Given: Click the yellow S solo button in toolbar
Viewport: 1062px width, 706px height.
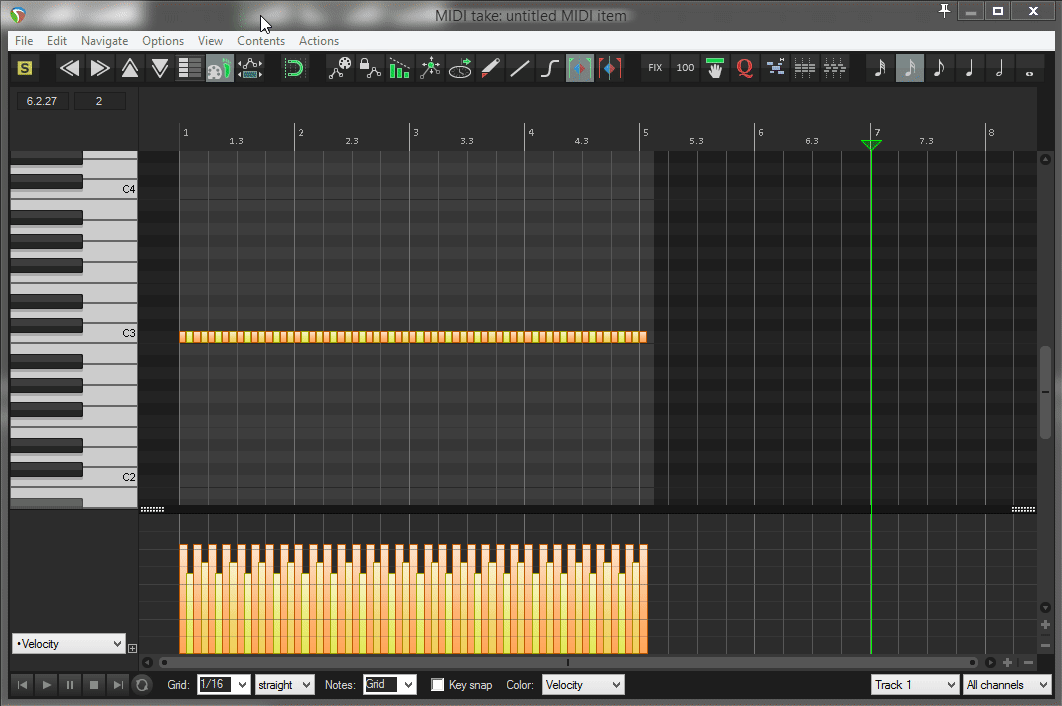Looking at the screenshot, I should pos(25,68).
